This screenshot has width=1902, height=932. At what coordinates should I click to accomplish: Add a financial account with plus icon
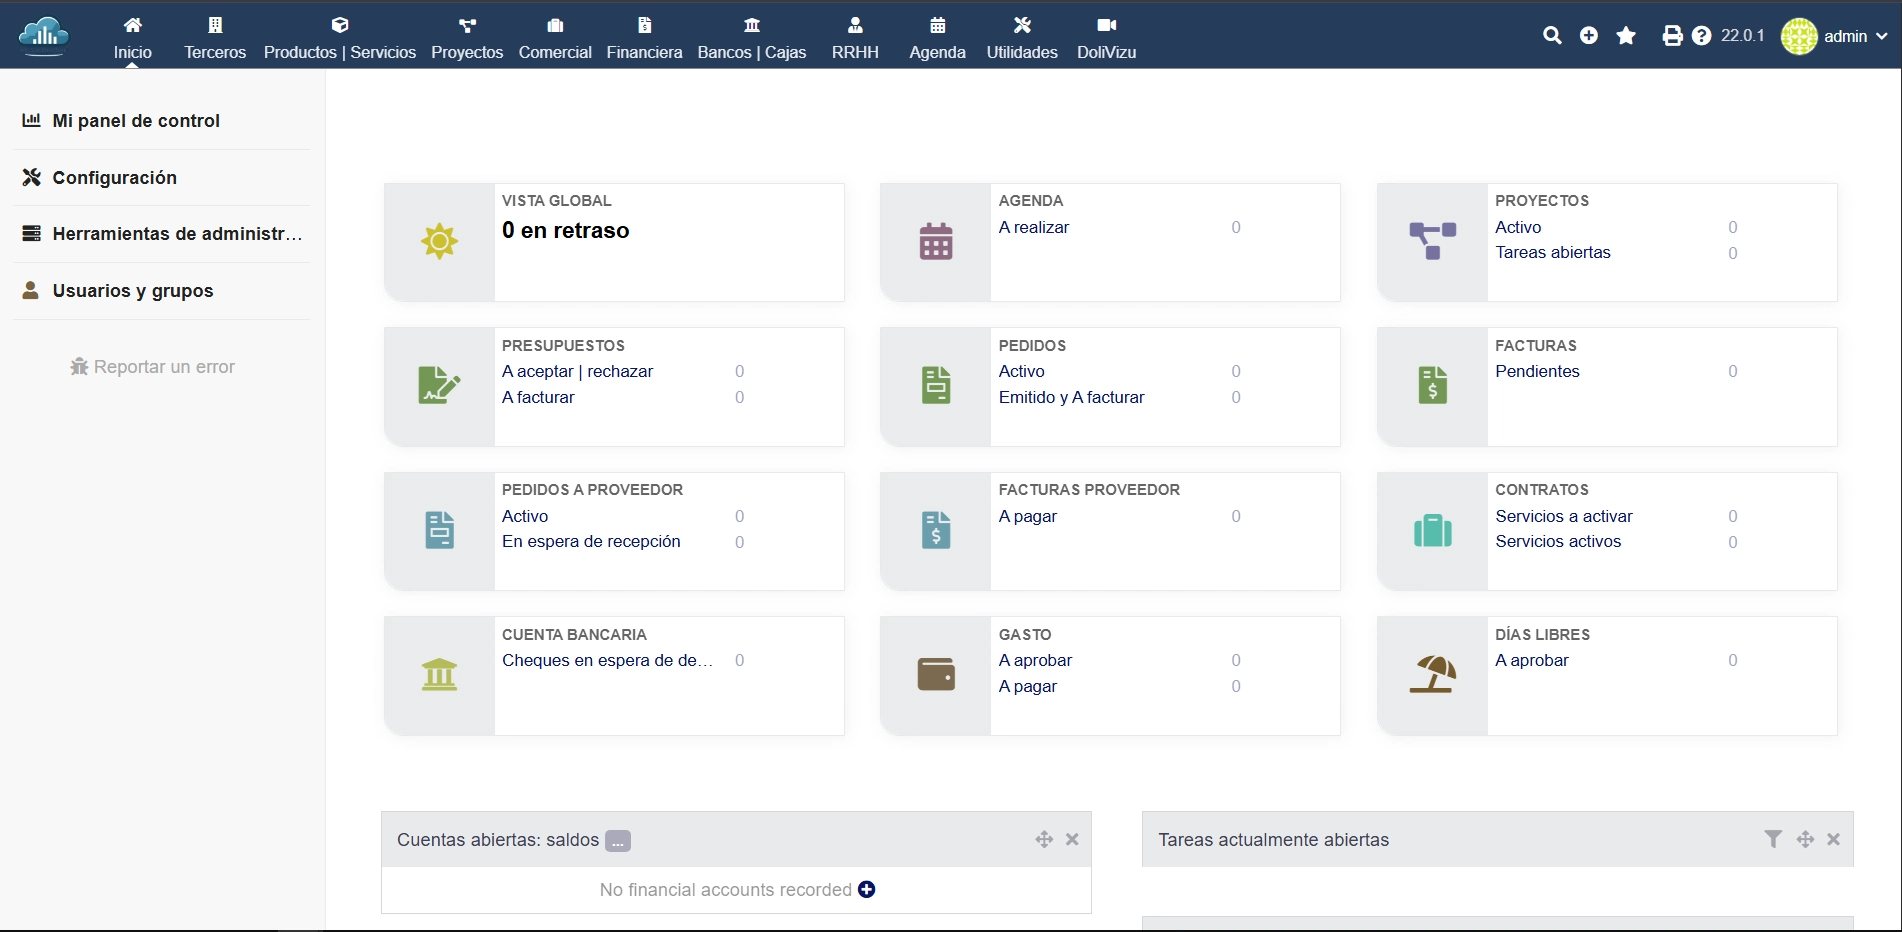[867, 889]
